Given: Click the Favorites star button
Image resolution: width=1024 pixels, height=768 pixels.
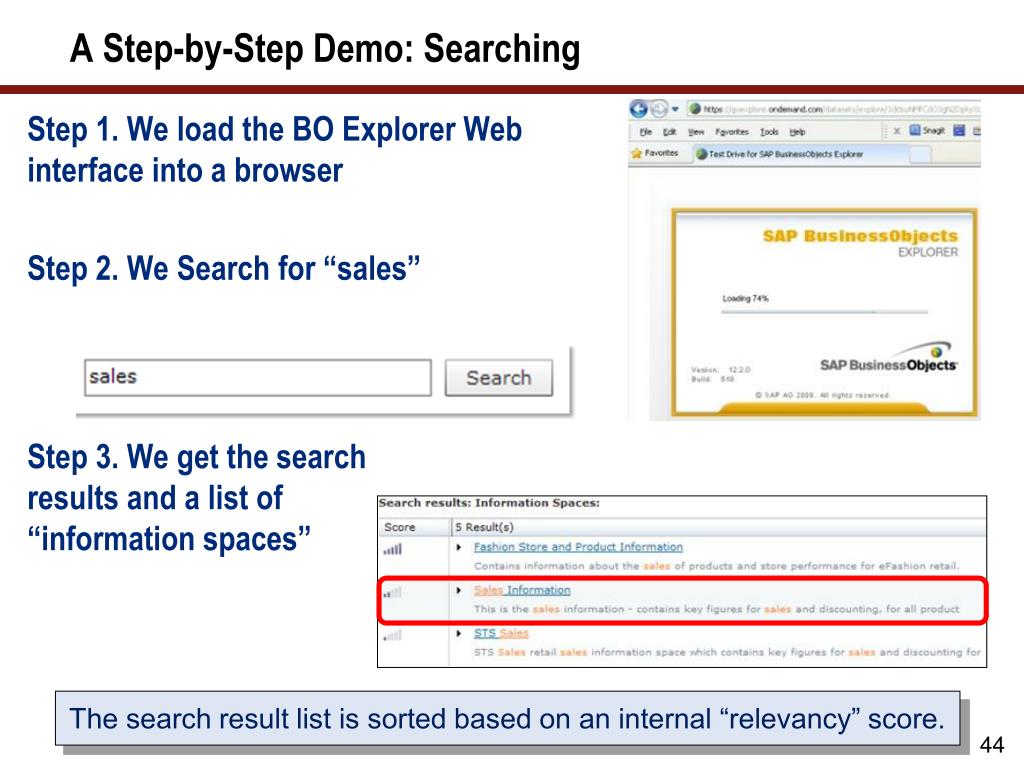Looking at the screenshot, I should click(654, 153).
